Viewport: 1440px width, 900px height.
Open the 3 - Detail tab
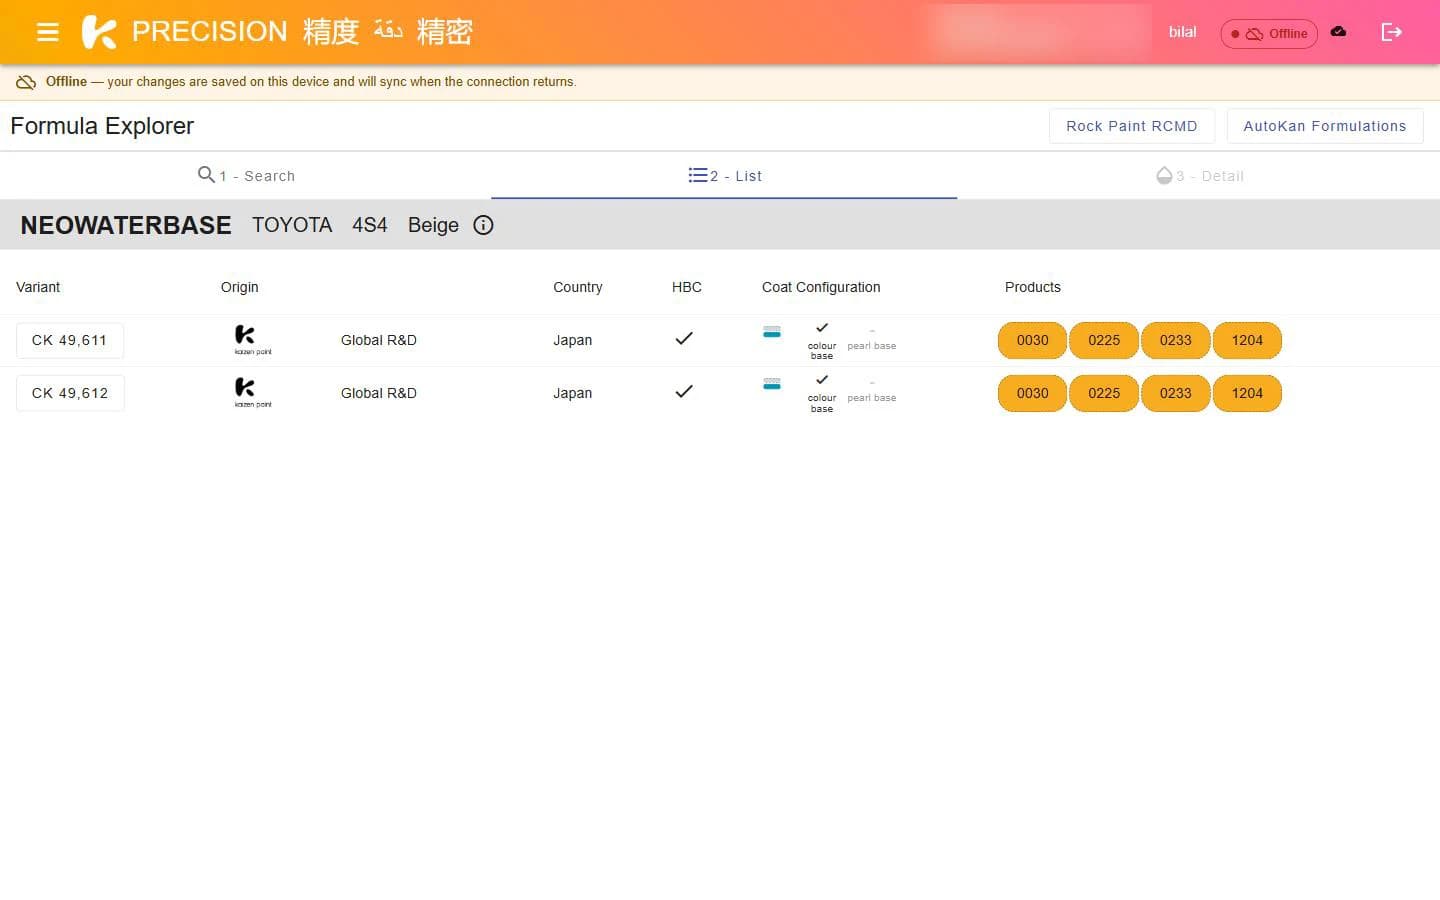(x=1199, y=176)
